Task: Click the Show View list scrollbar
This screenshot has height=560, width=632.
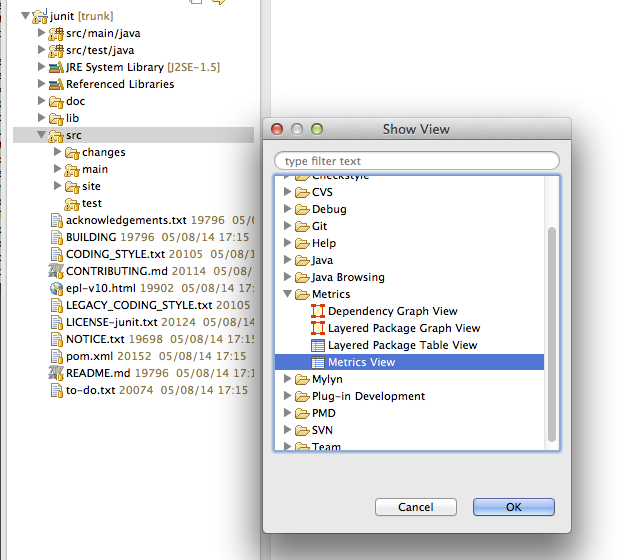Action: tap(551, 330)
